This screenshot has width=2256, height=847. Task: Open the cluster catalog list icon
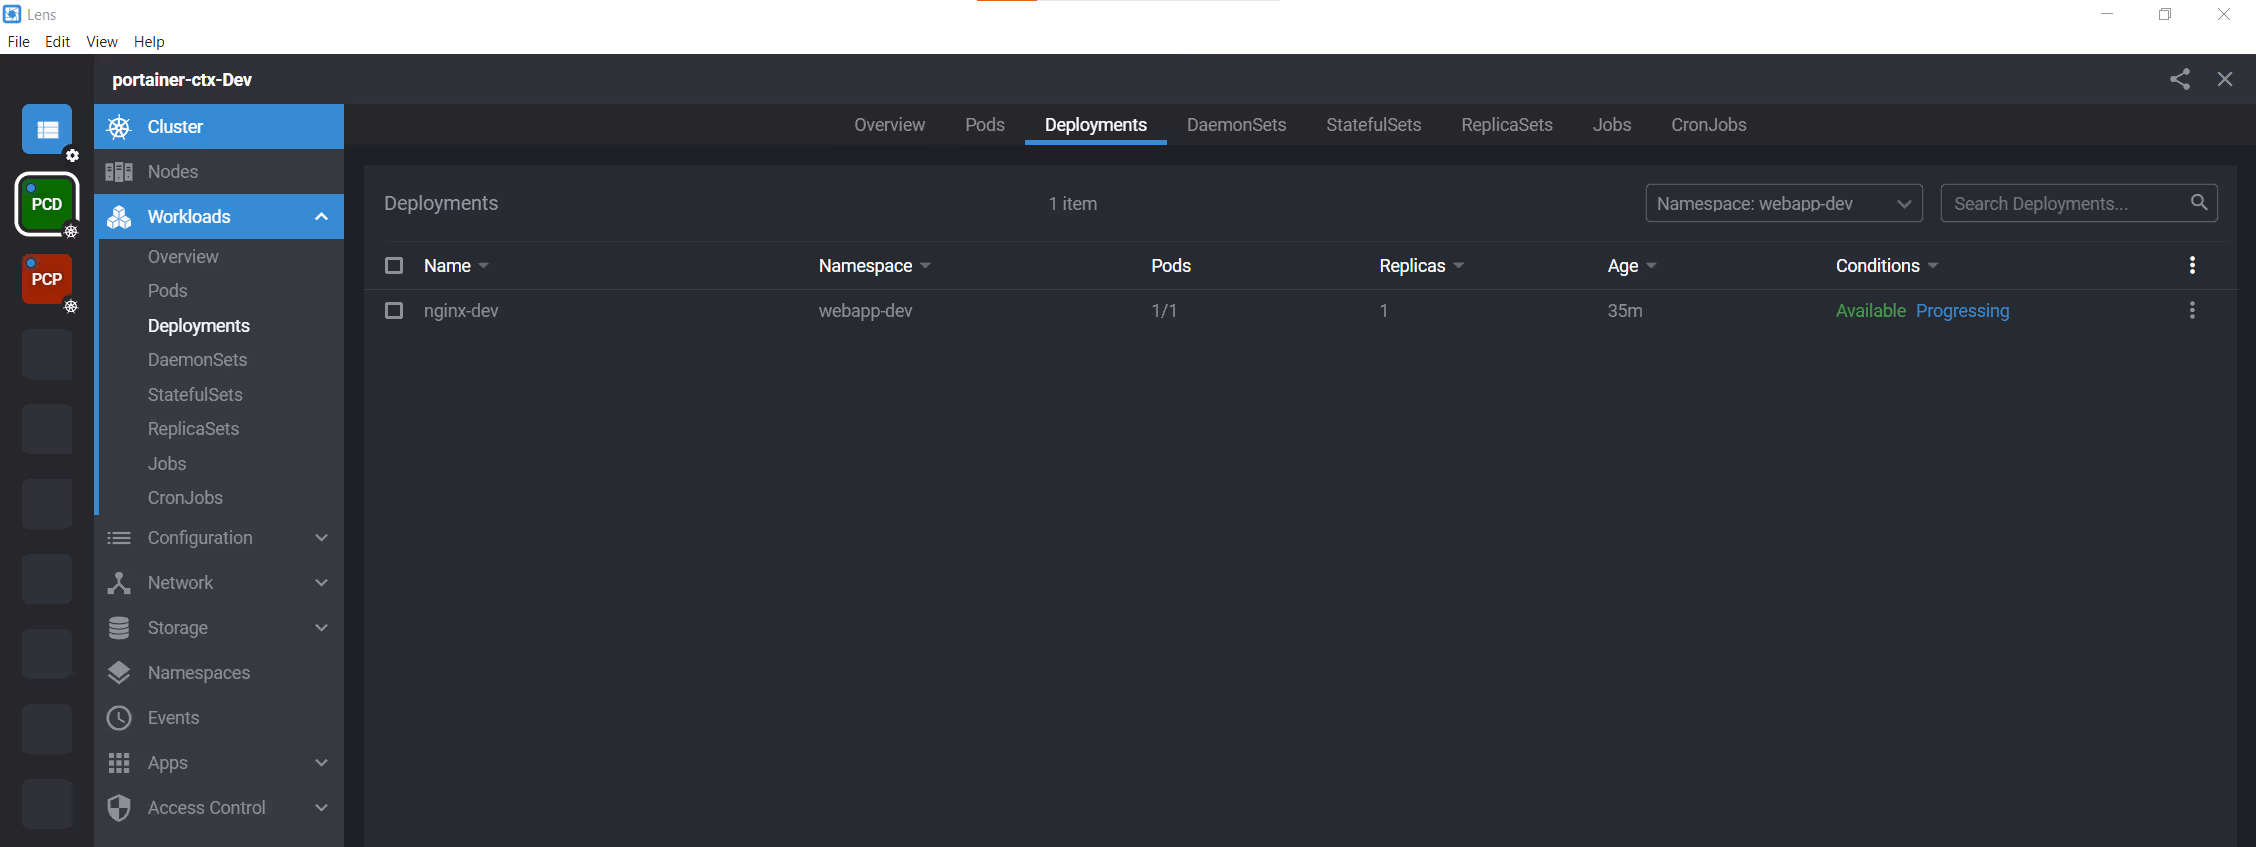(x=47, y=129)
